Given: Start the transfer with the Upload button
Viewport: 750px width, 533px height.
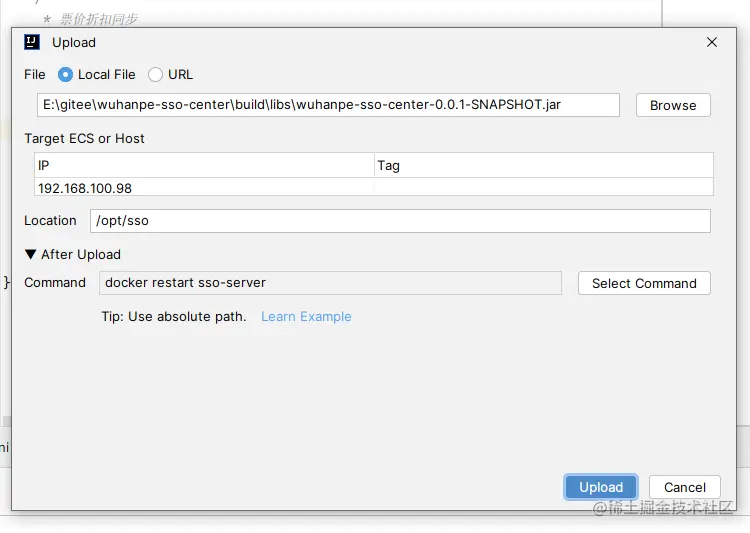Looking at the screenshot, I should [x=601, y=487].
